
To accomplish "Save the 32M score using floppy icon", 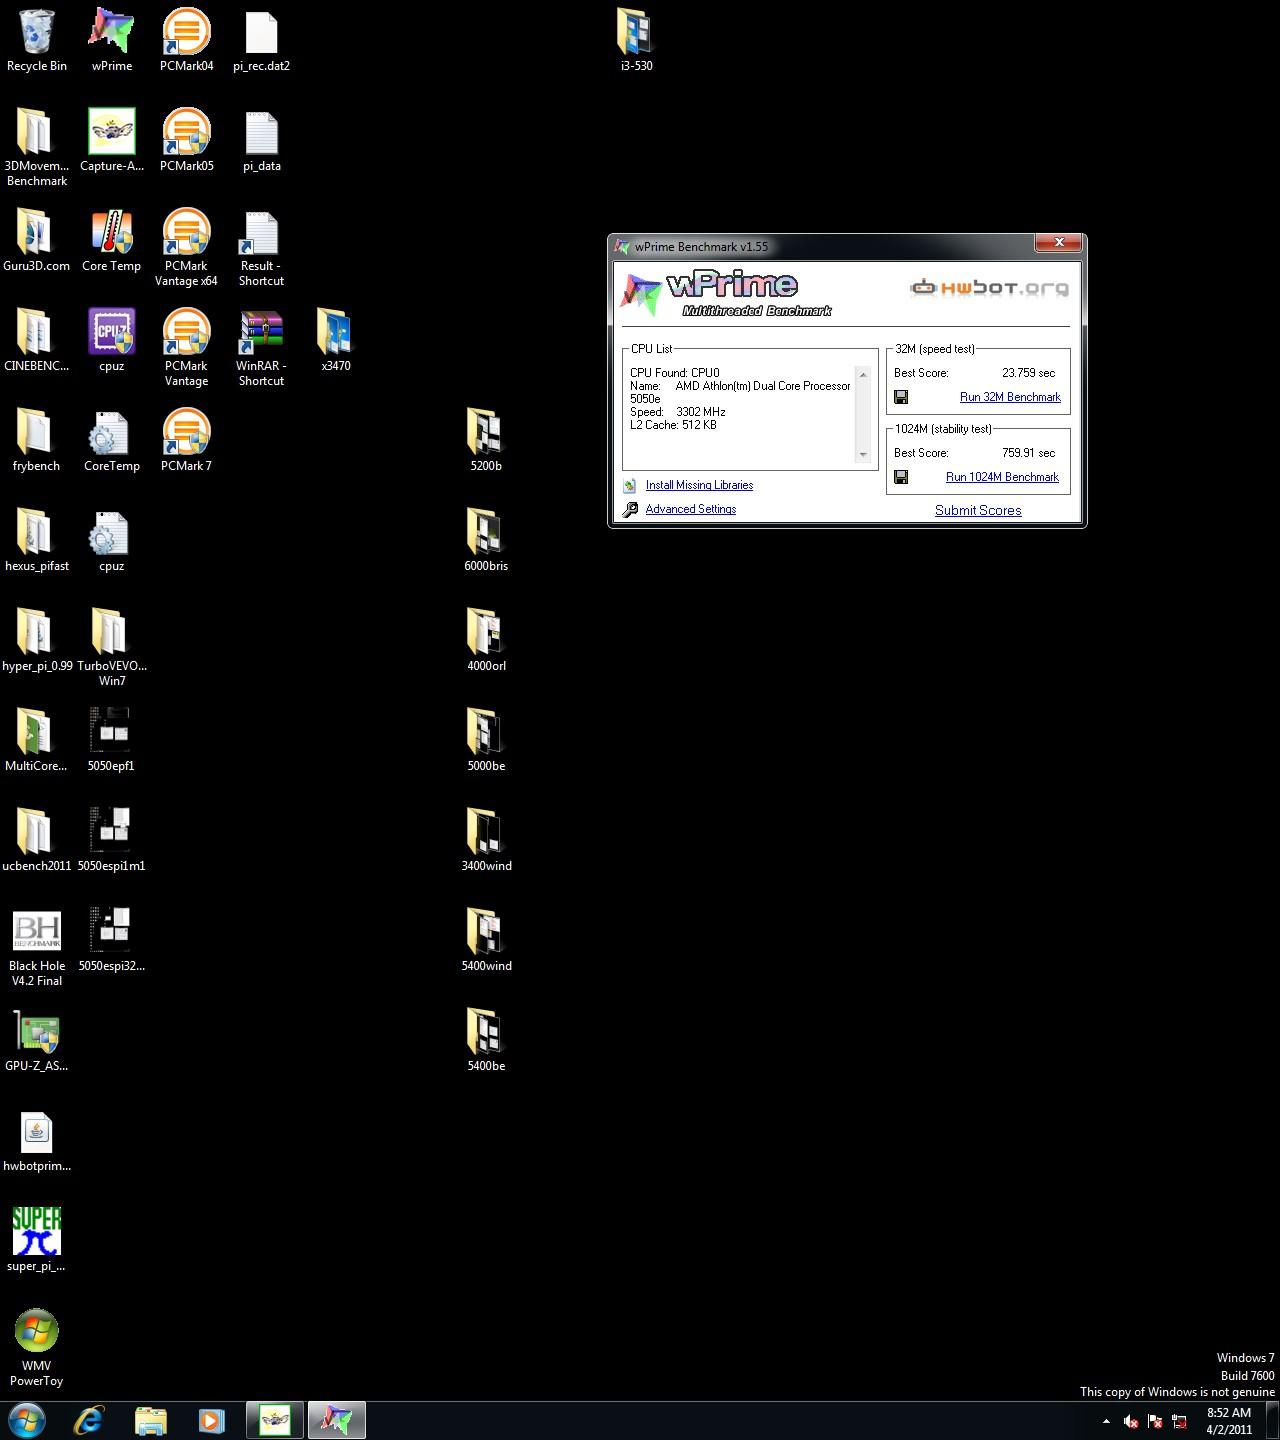I will [901, 397].
